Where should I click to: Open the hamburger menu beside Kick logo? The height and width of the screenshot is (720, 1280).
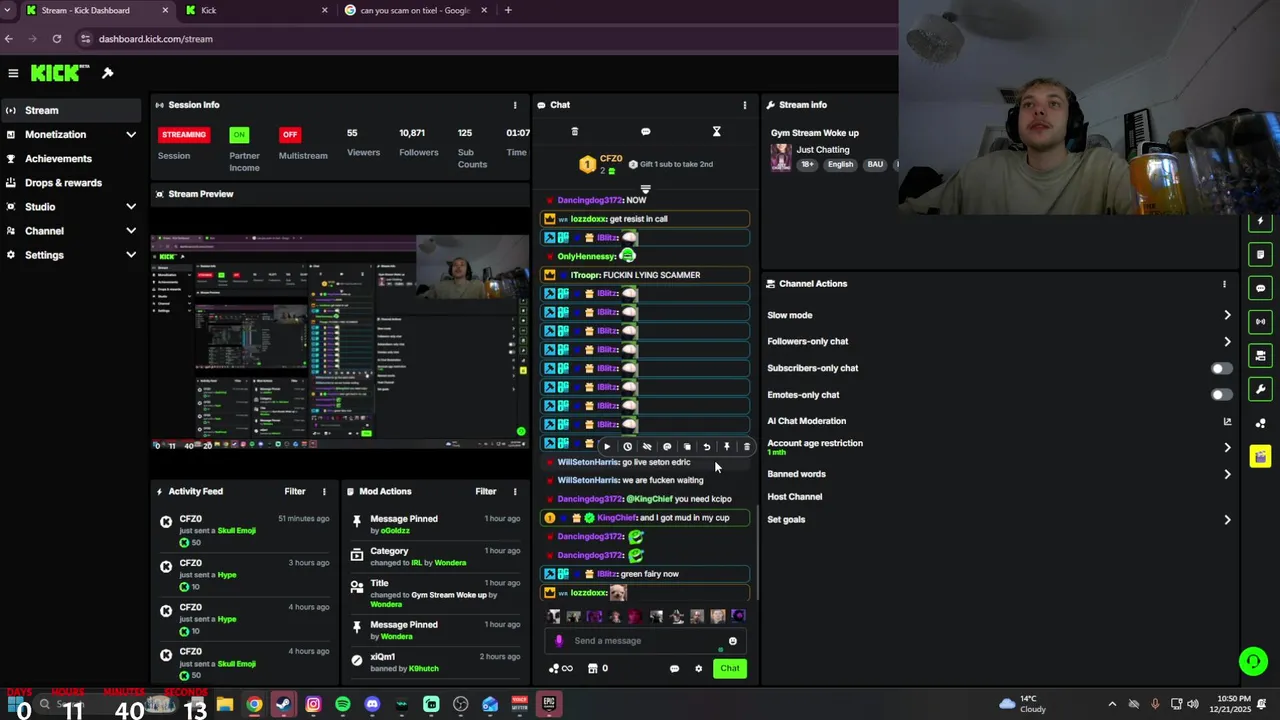pos(13,73)
